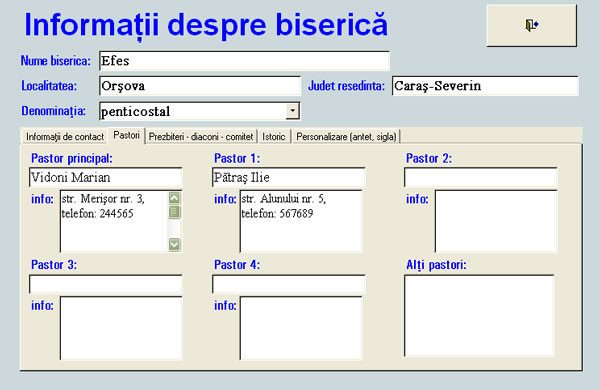Screen dimensions: 600x390
Task: Click scroll up arrow in Pastor principal info
Action: point(174,198)
